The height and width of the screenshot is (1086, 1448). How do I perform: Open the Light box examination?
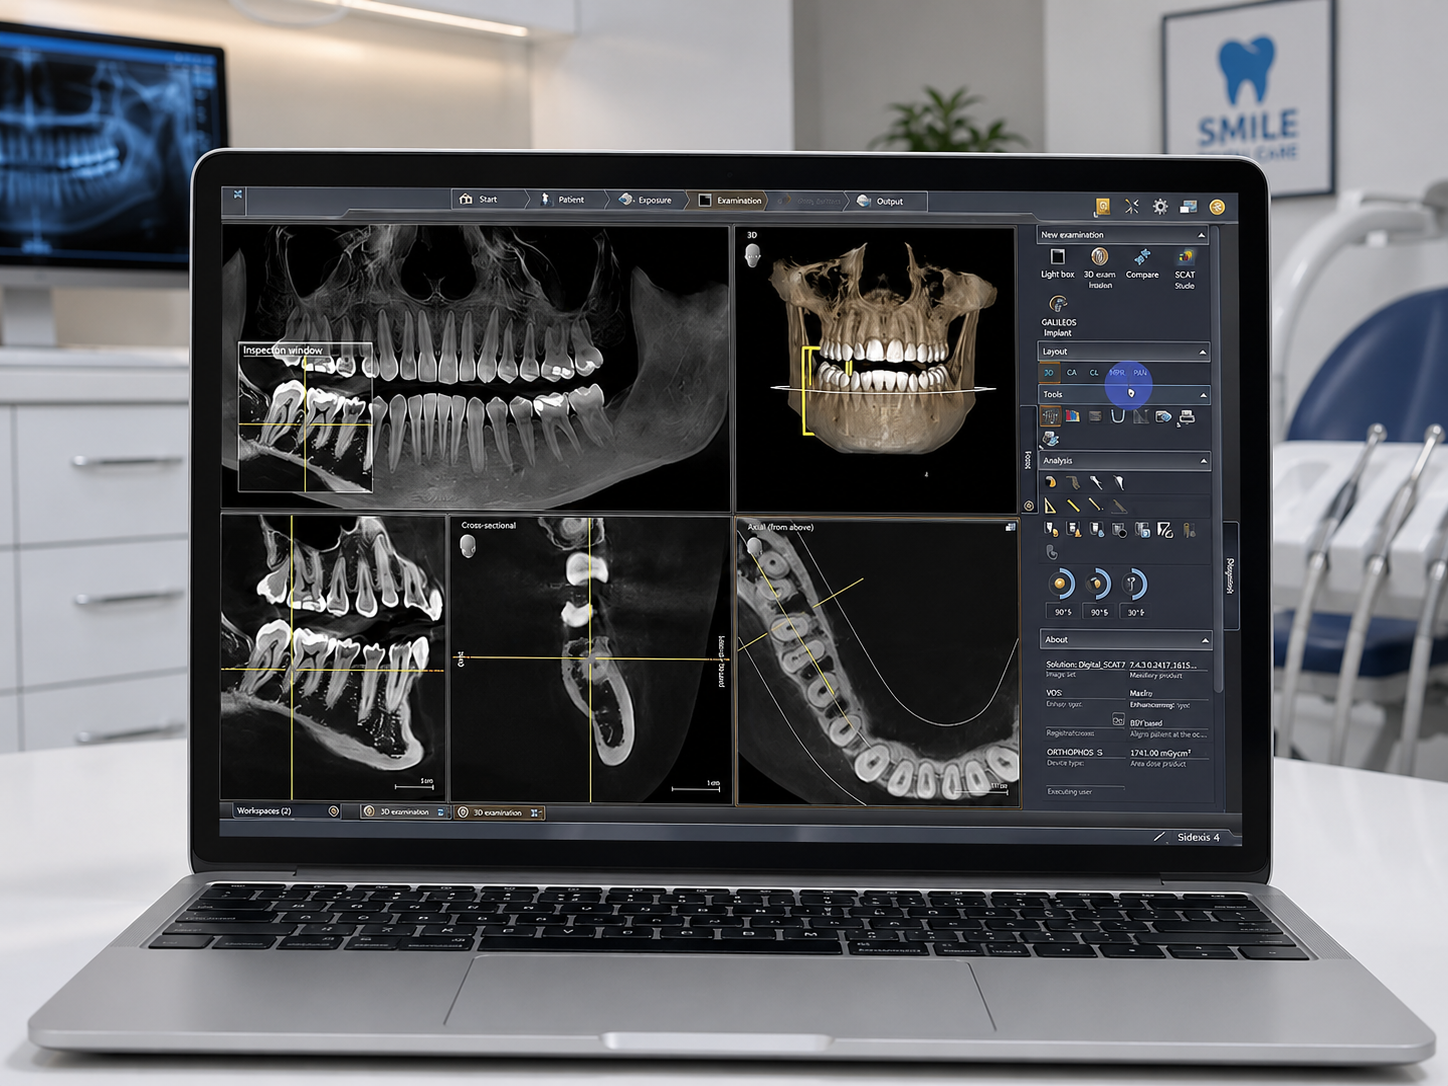[1057, 263]
